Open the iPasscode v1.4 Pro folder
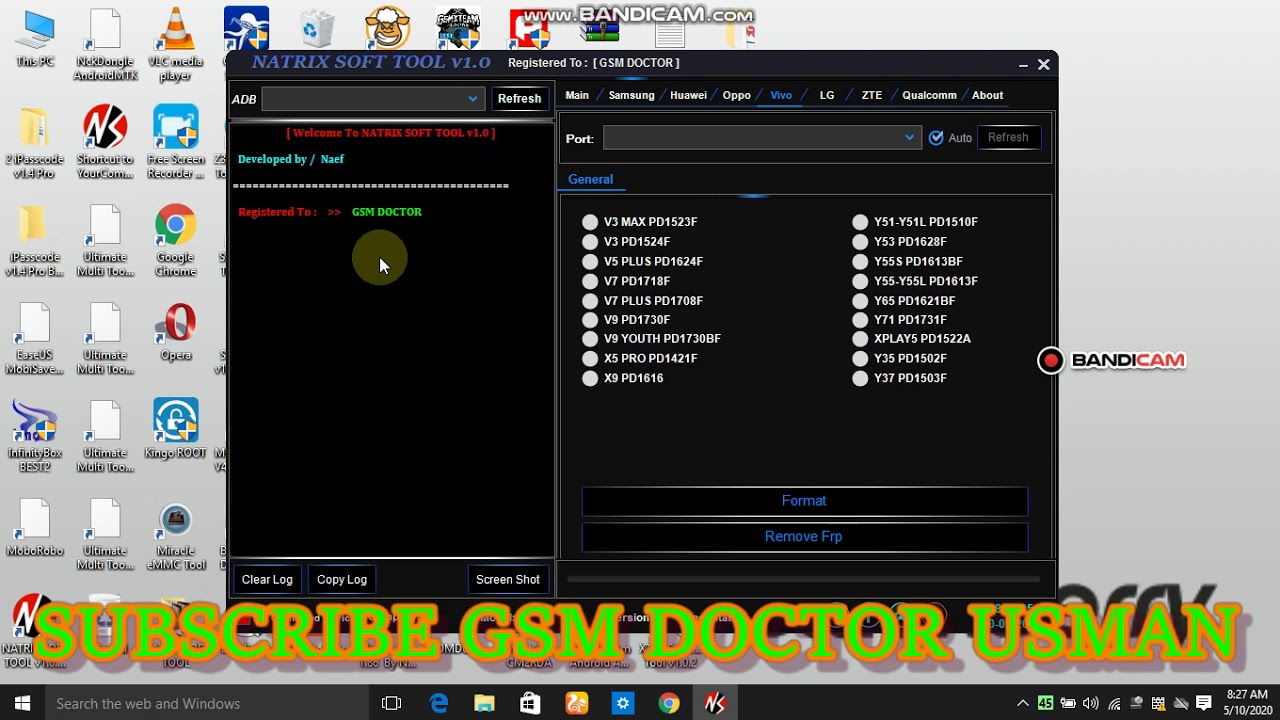The width and height of the screenshot is (1280, 720). tap(34, 143)
